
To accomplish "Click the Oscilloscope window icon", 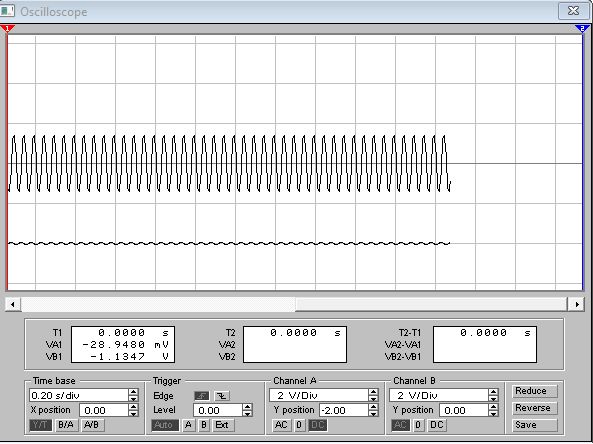I will tap(7, 11).
